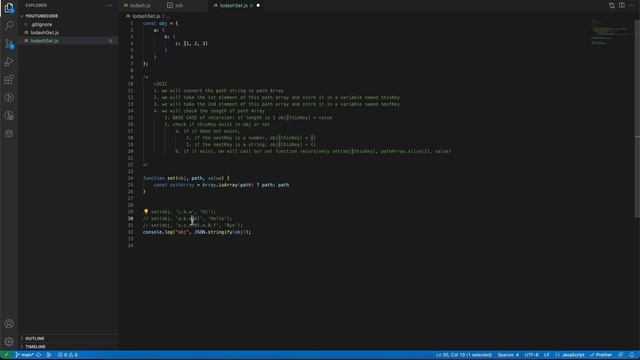Click the console.log line of code
This screenshot has width=640, height=360.
point(197,232)
